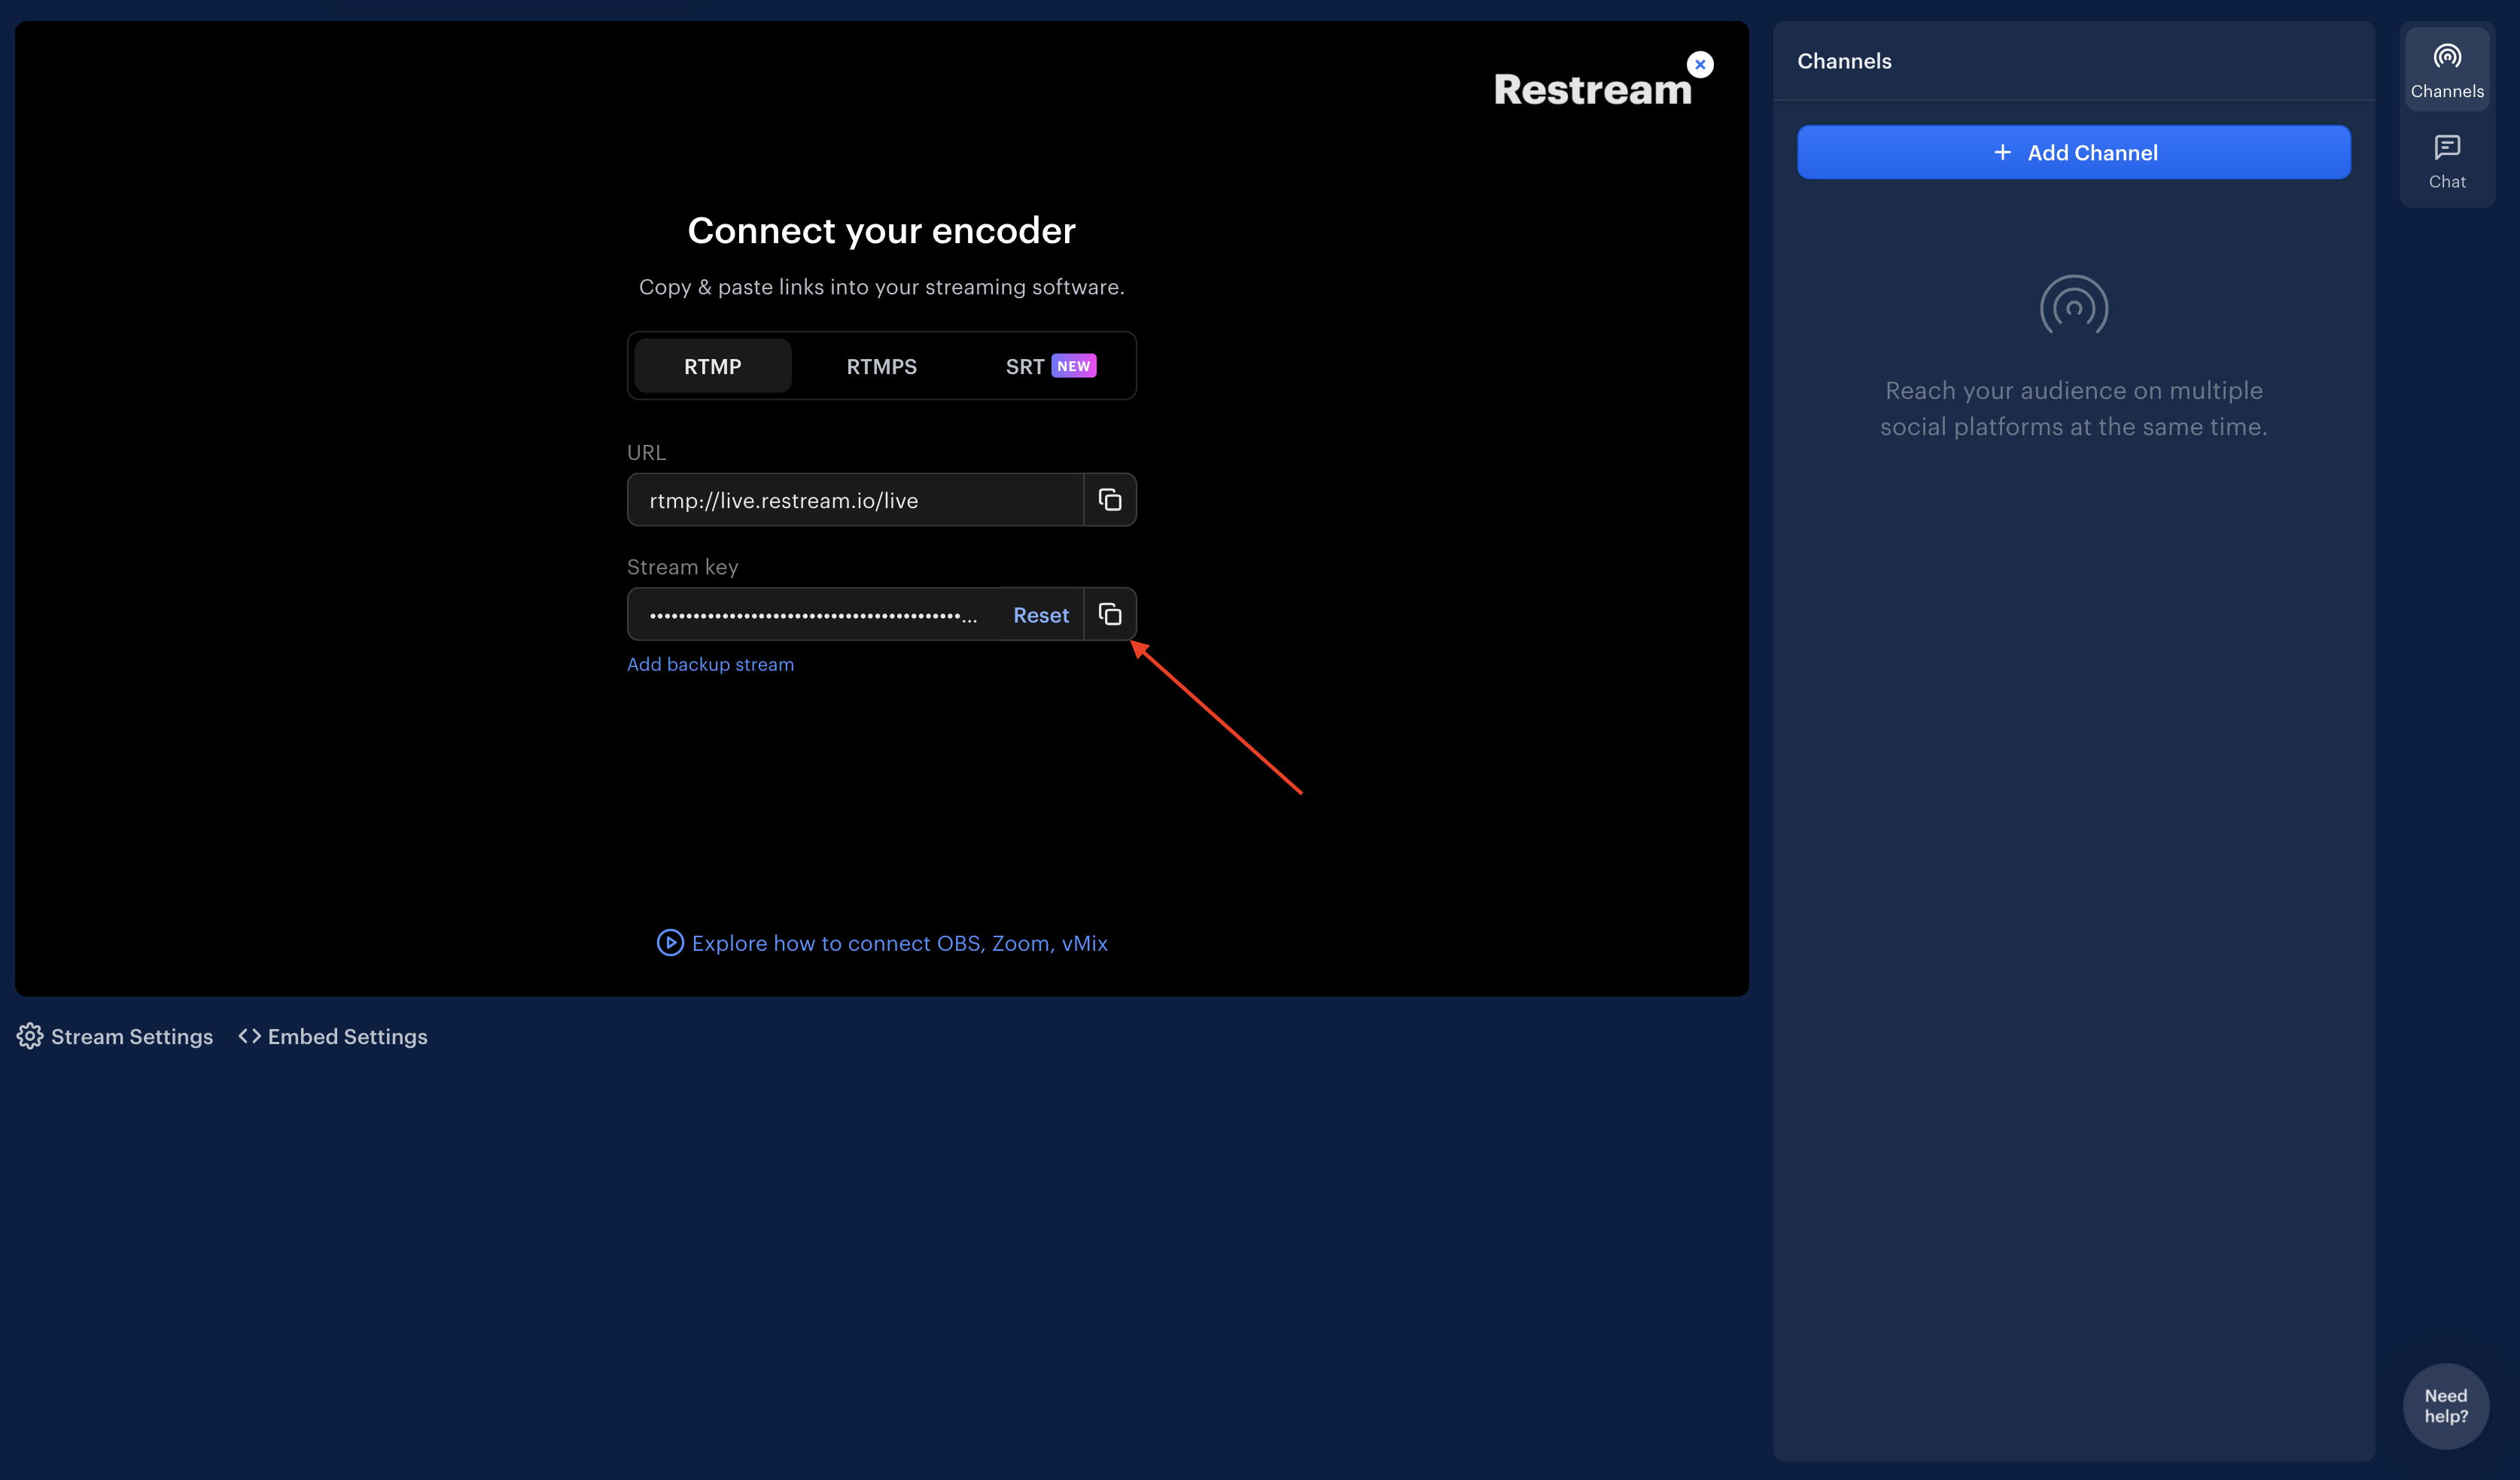Image resolution: width=2520 pixels, height=1480 pixels.
Task: Open Add backup stream
Action: point(710,664)
